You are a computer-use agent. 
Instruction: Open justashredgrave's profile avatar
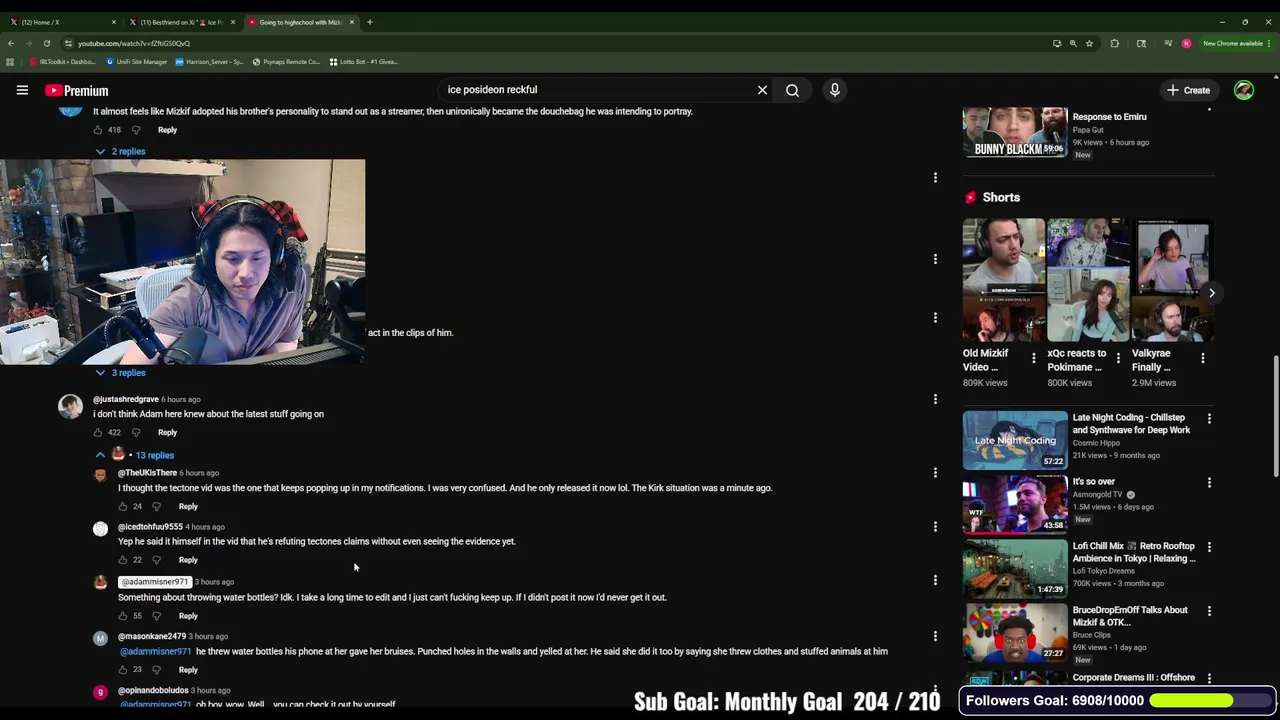[x=70, y=406]
